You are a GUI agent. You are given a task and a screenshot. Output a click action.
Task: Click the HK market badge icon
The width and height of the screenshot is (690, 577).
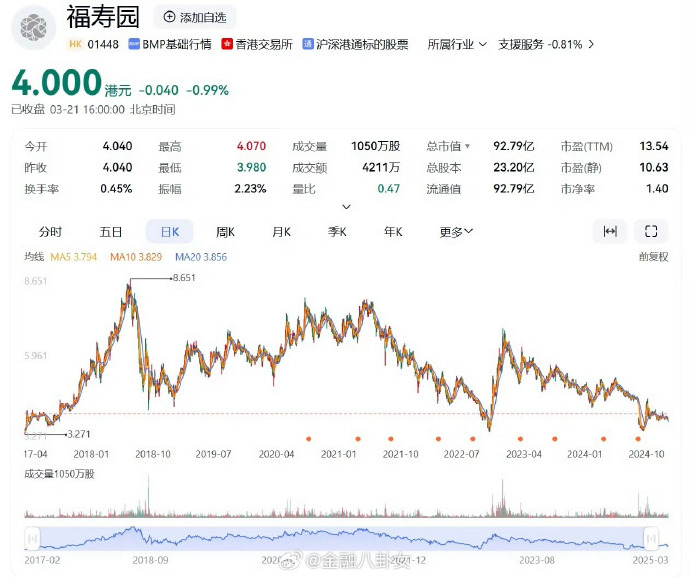[x=75, y=44]
